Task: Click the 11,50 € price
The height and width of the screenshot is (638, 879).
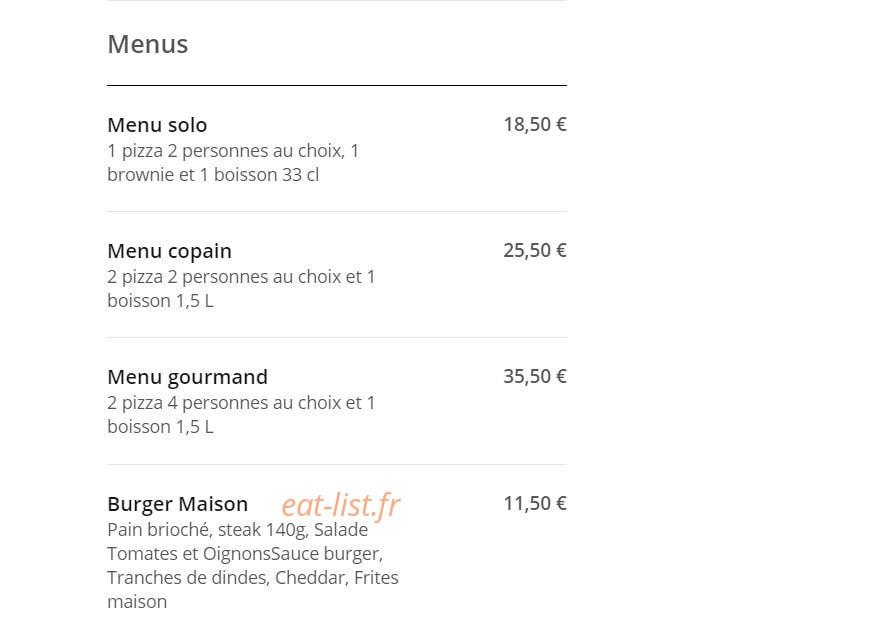Action: pyautogui.click(x=535, y=503)
